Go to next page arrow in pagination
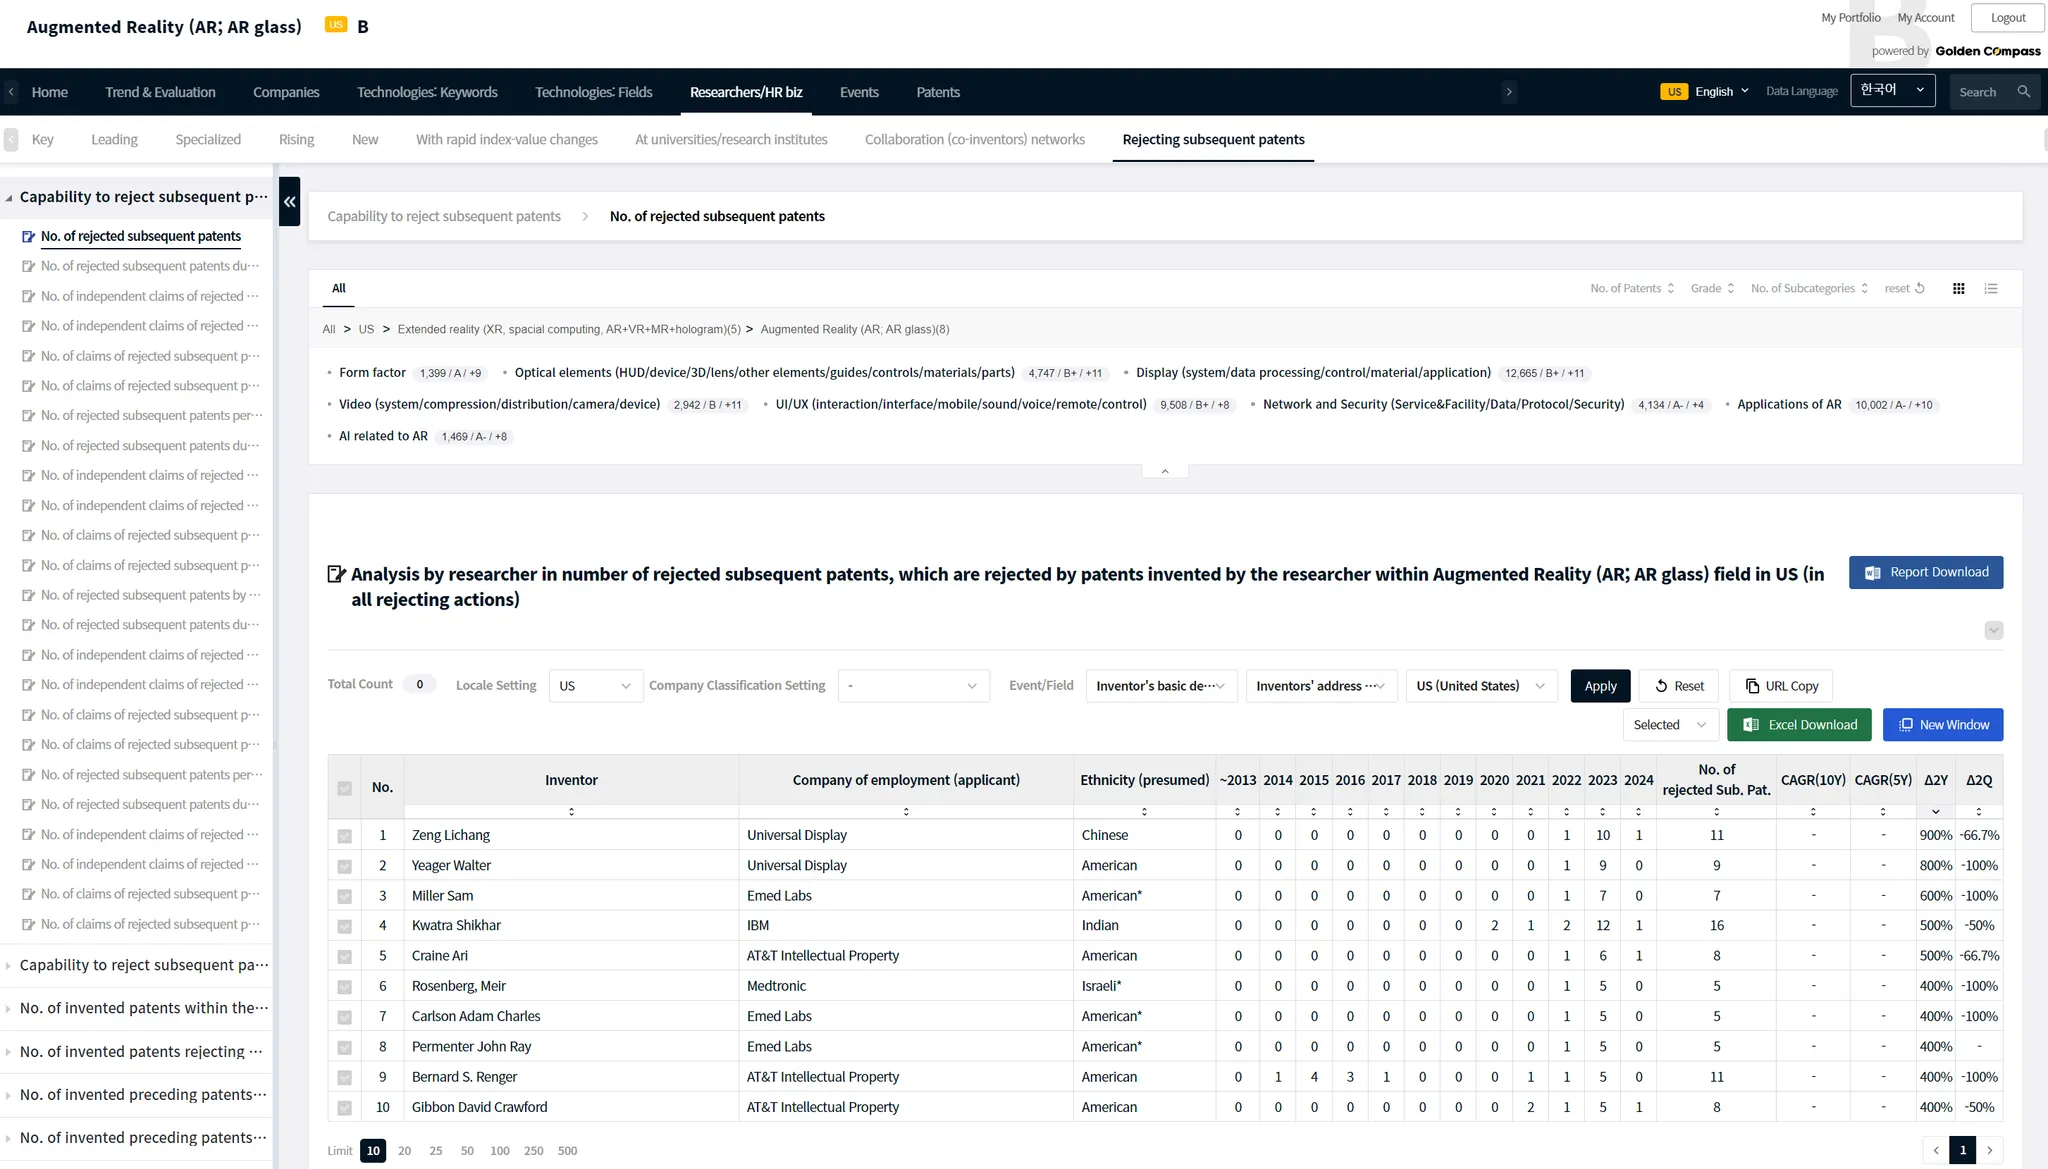Screen dimensions: 2048x1169 [x=1990, y=1150]
